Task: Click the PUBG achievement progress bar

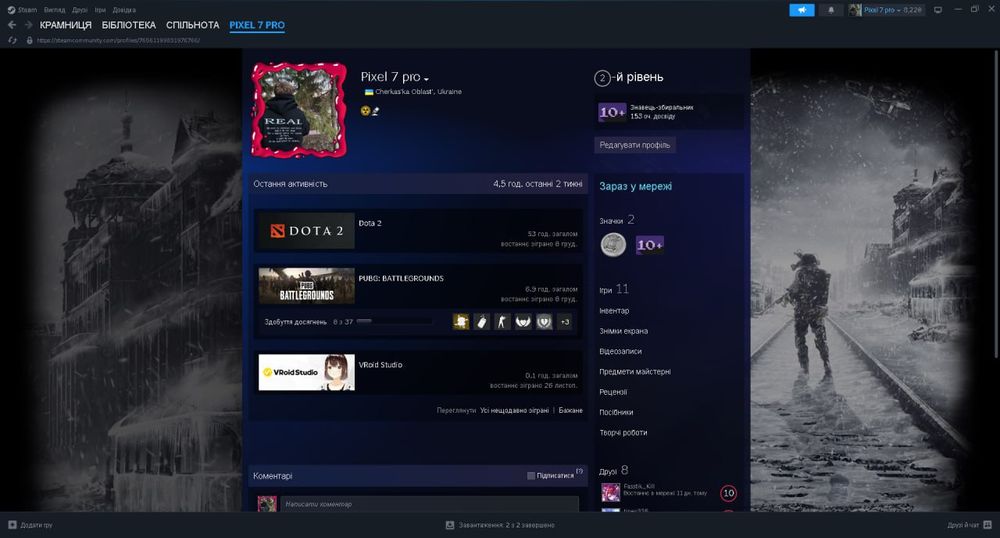Action: pos(395,322)
